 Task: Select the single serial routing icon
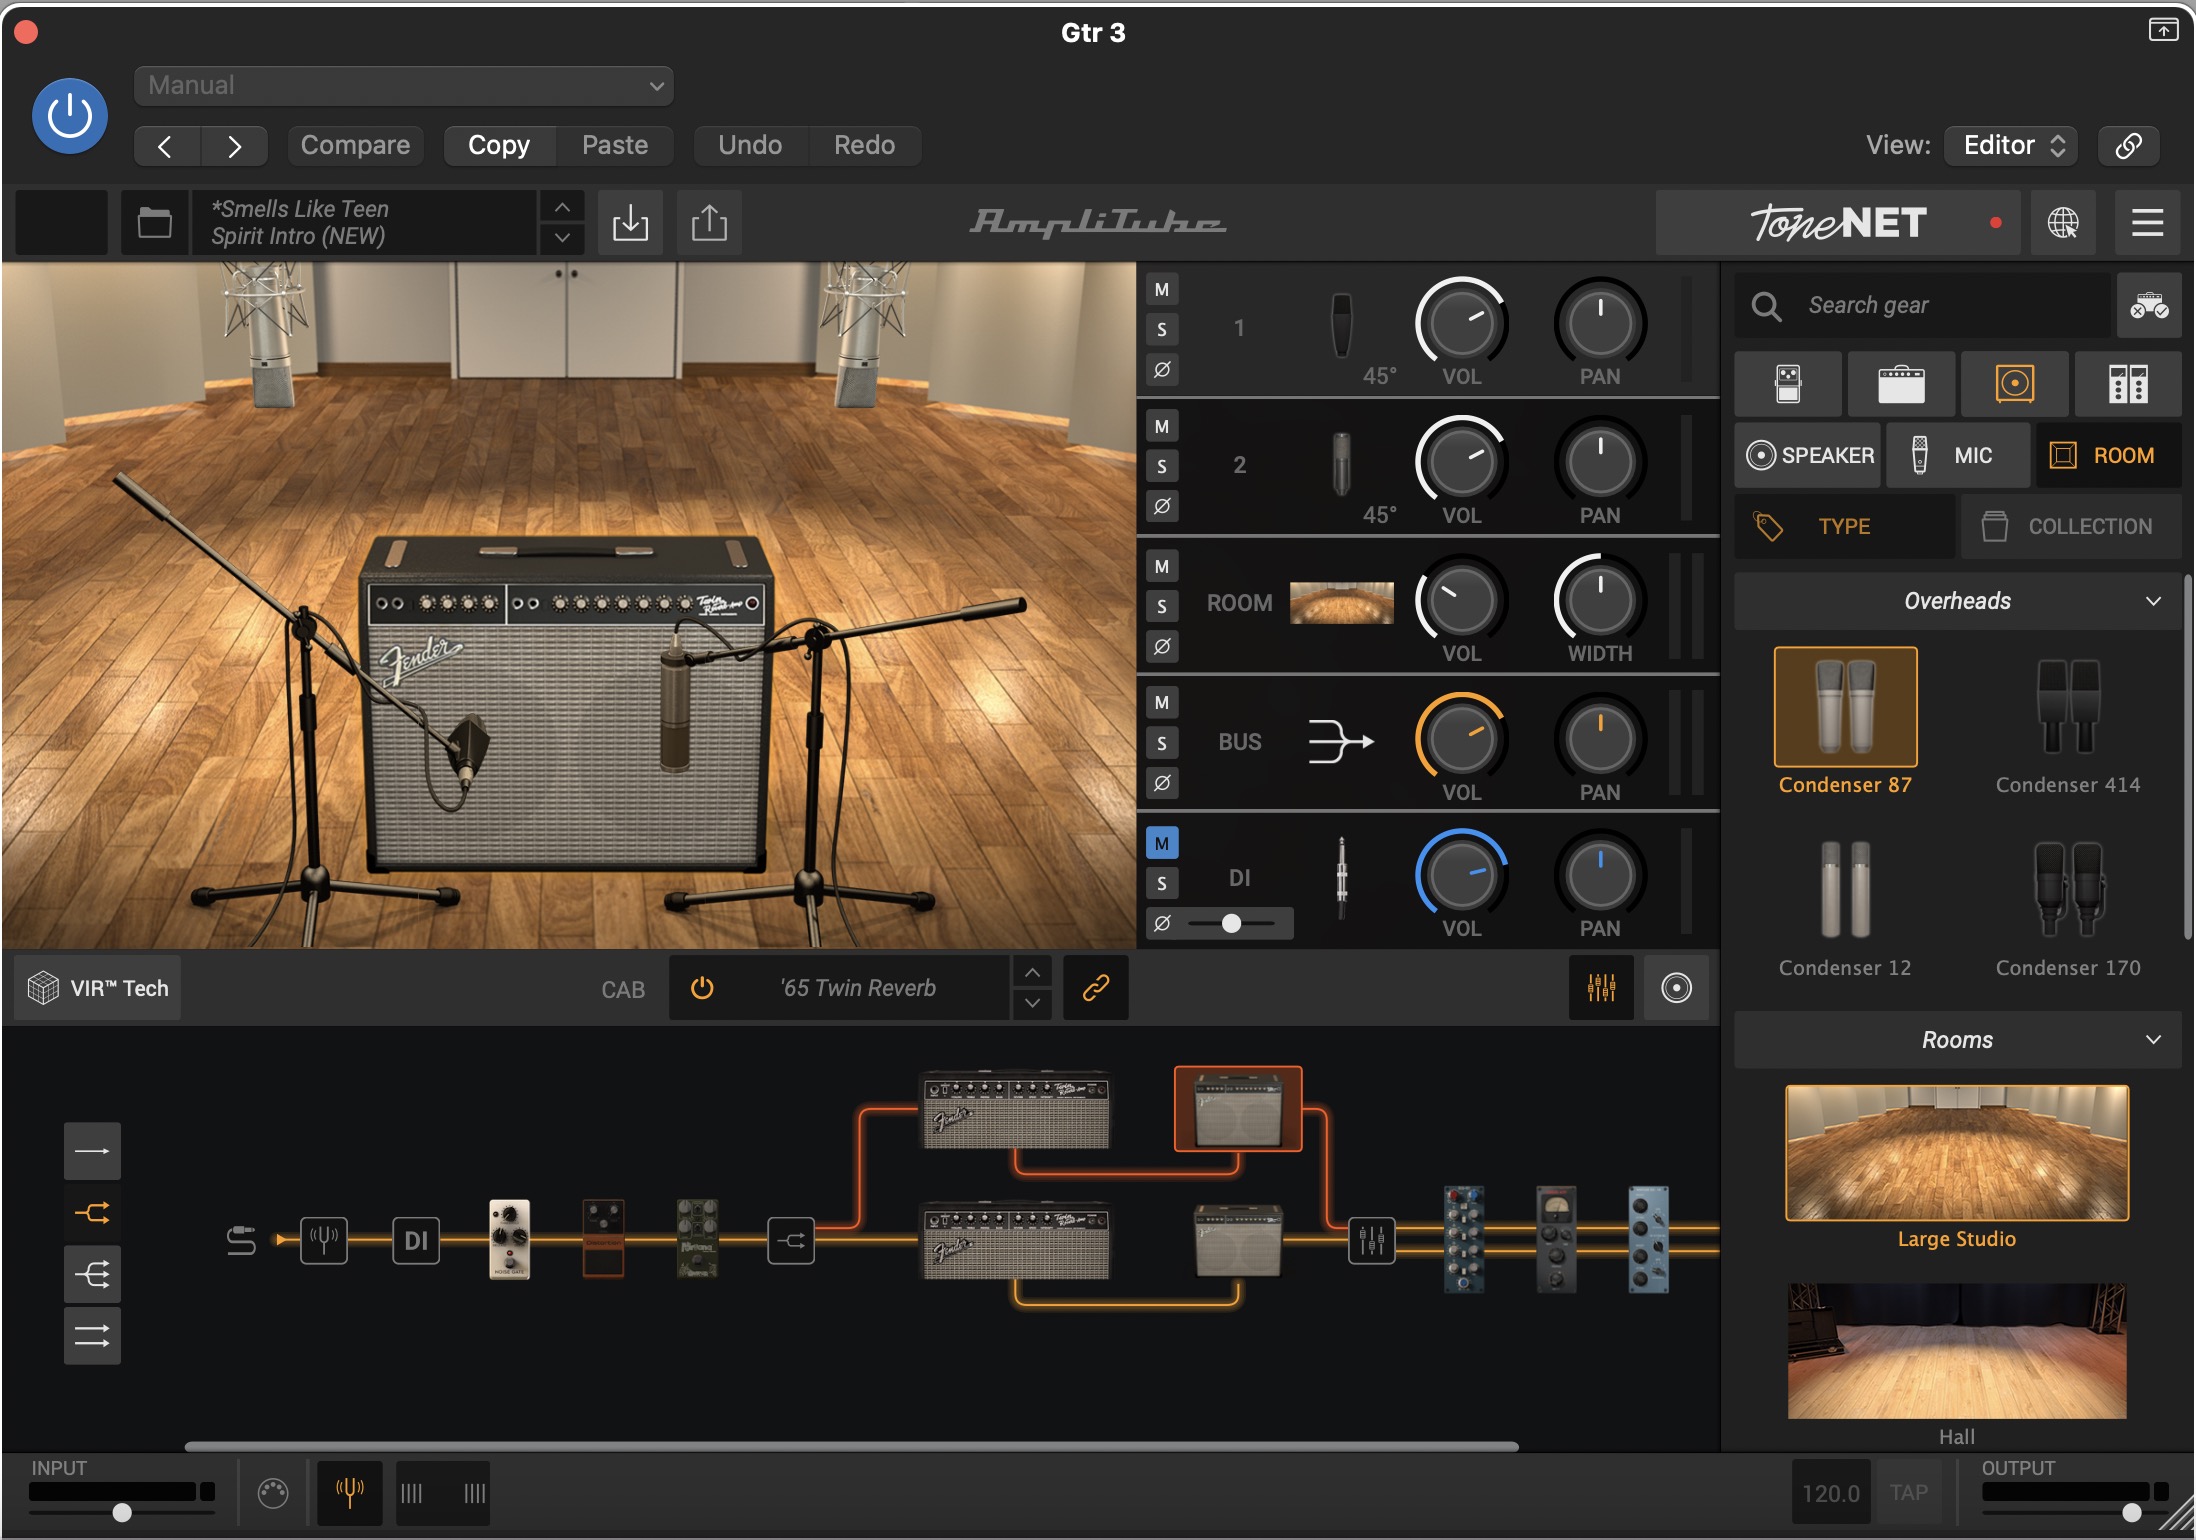coord(92,1151)
